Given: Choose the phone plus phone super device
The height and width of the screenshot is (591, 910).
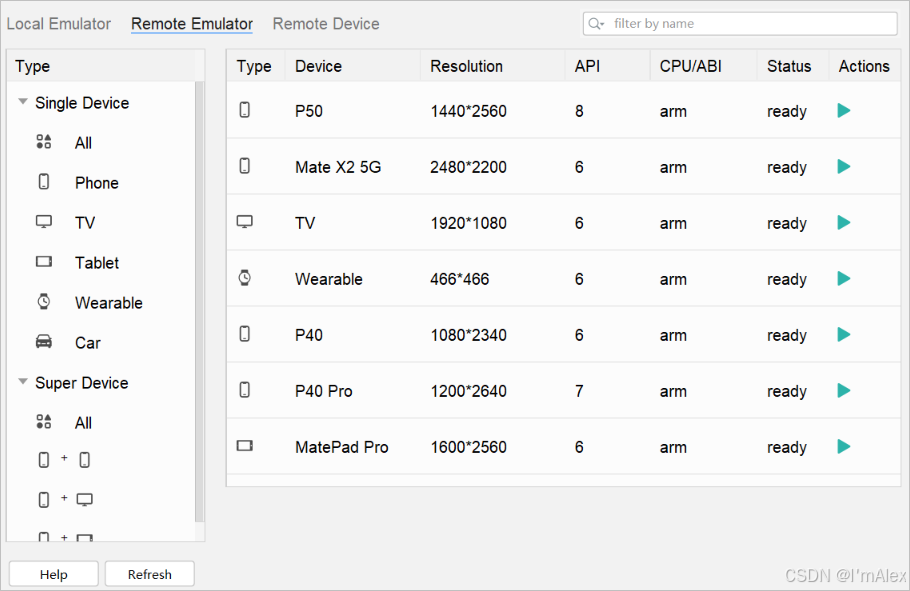Looking at the screenshot, I should click(64, 460).
